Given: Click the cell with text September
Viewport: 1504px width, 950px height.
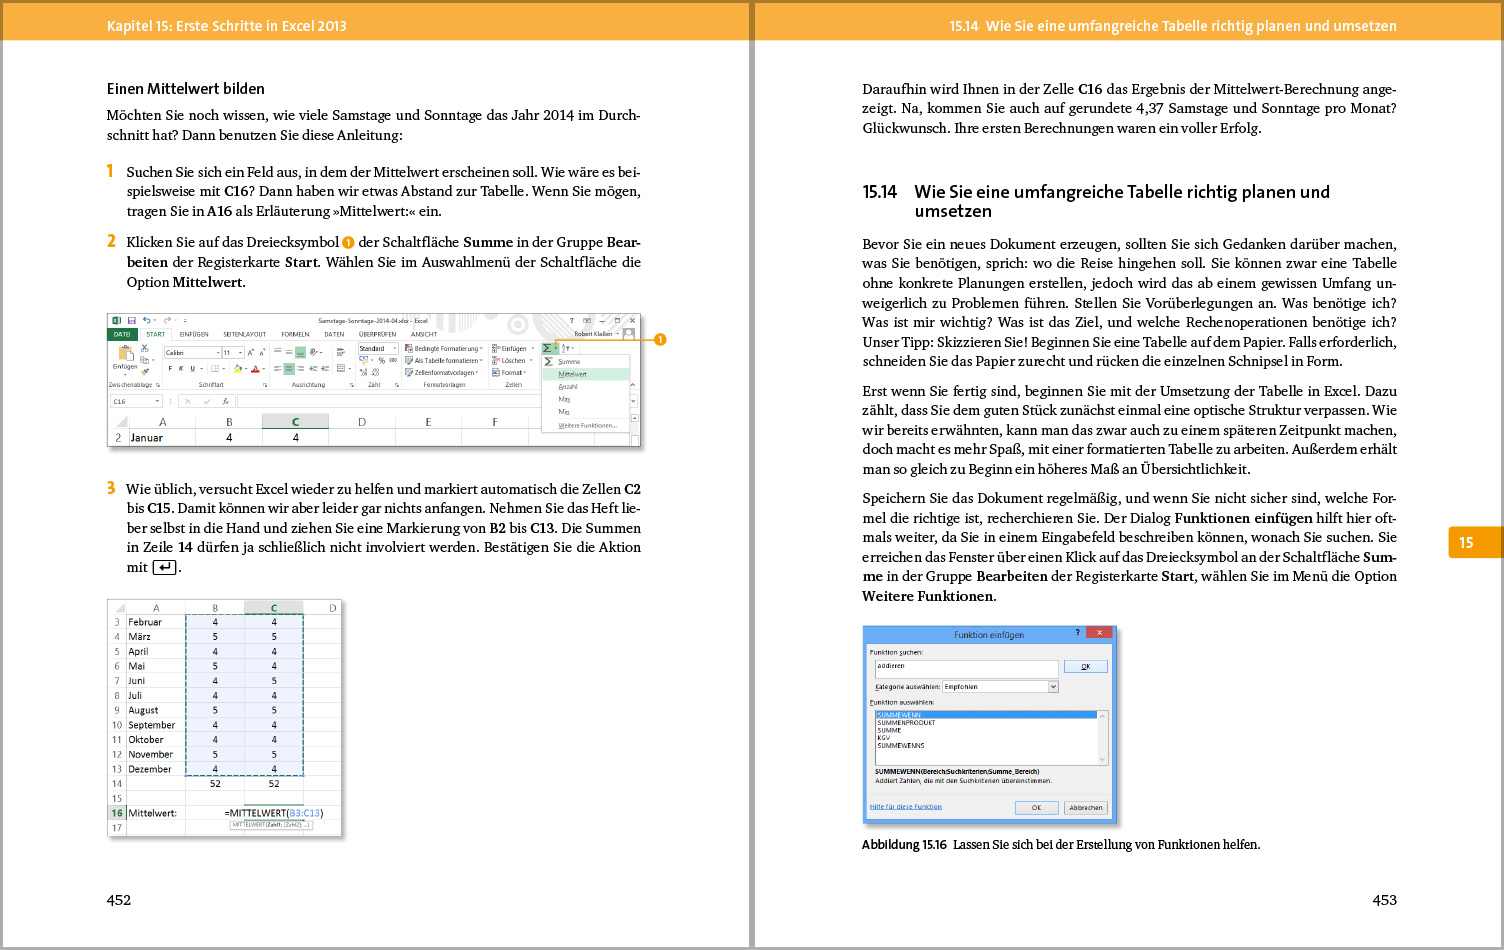Looking at the screenshot, I should tap(155, 725).
